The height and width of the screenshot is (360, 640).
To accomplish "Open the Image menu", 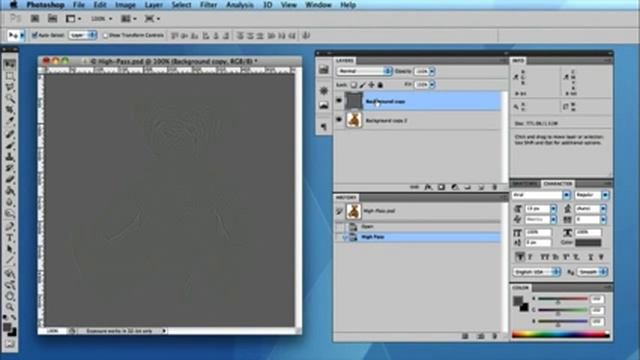I will 125,5.
